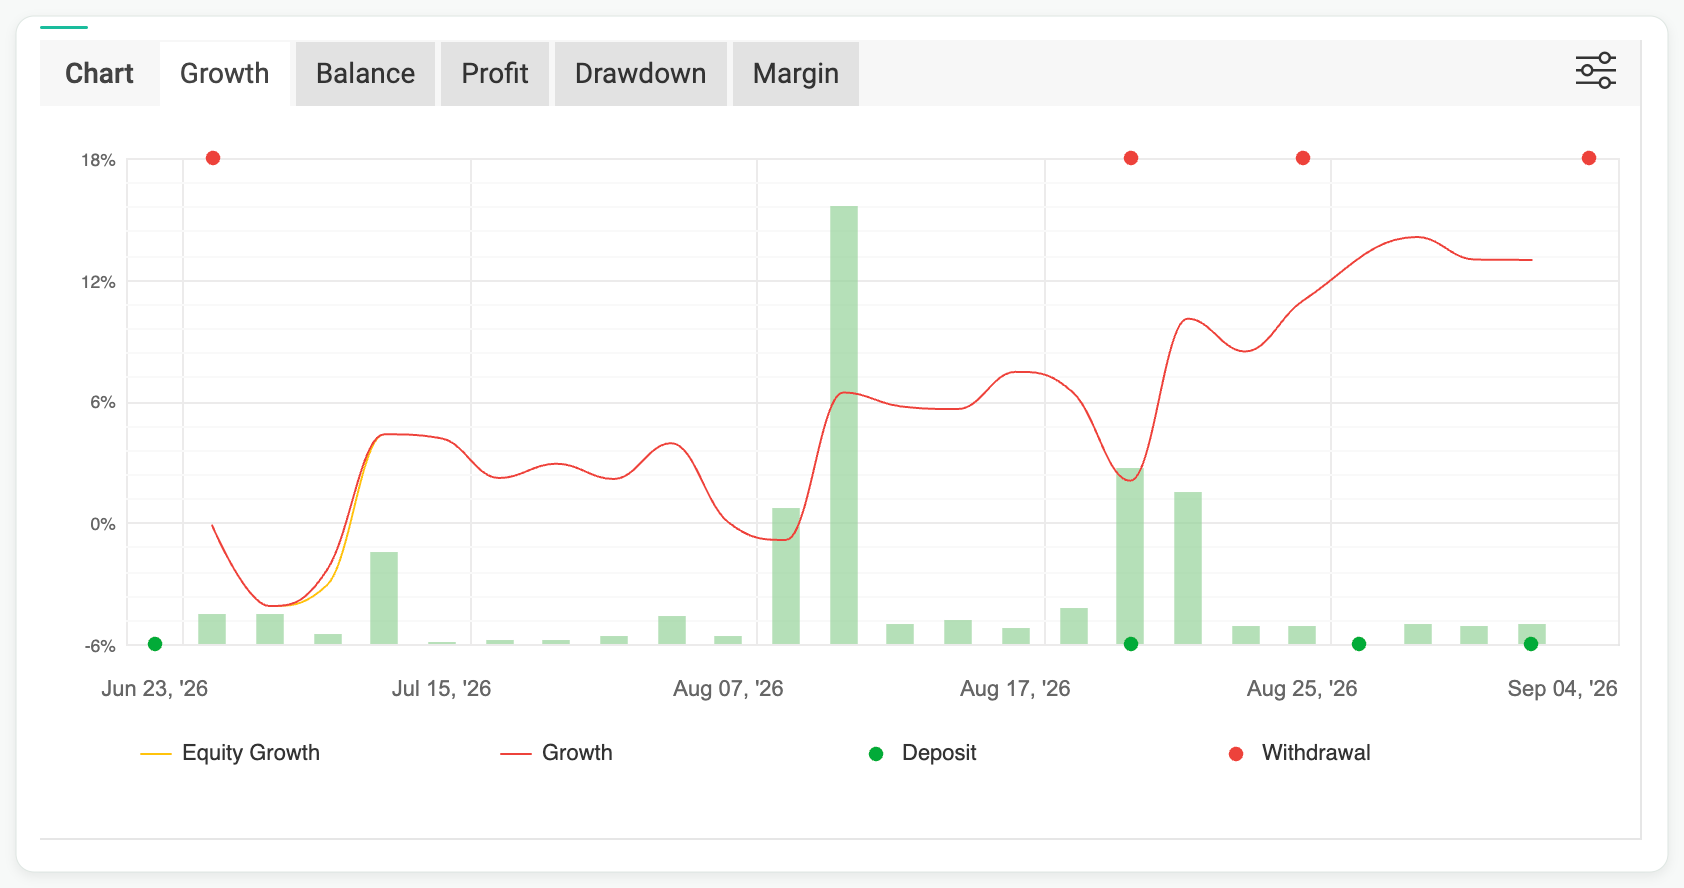Viewport: 1684px width, 888px height.
Task: Toggle the Growth legend series
Action: click(557, 753)
